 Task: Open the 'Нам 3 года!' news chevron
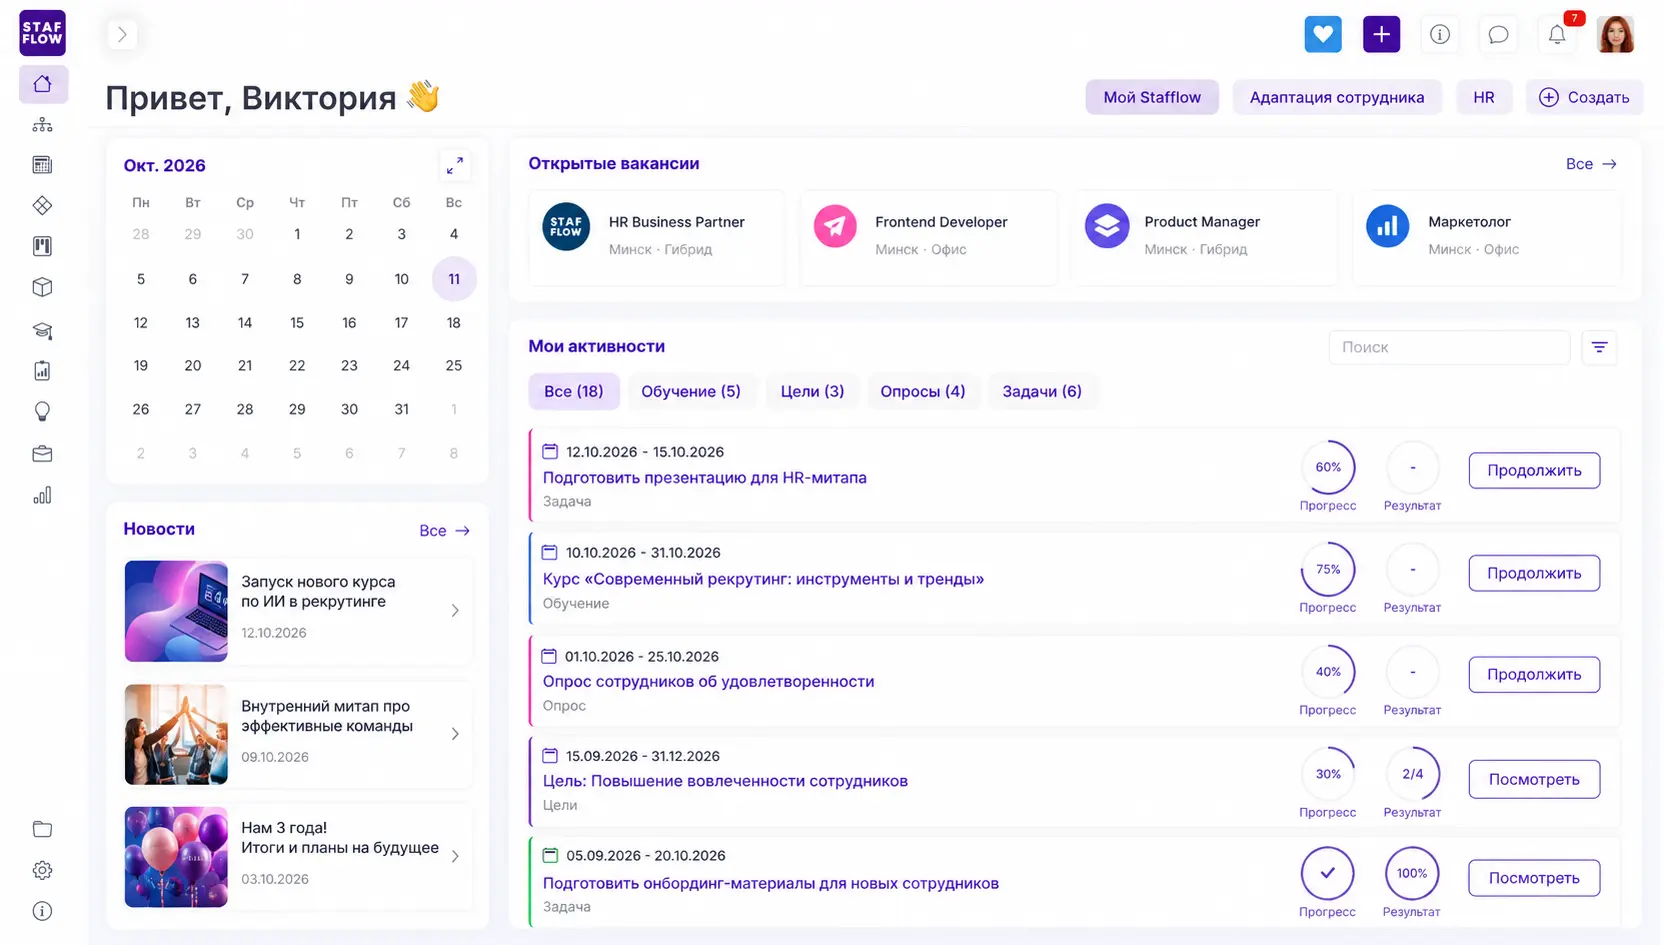pos(455,856)
